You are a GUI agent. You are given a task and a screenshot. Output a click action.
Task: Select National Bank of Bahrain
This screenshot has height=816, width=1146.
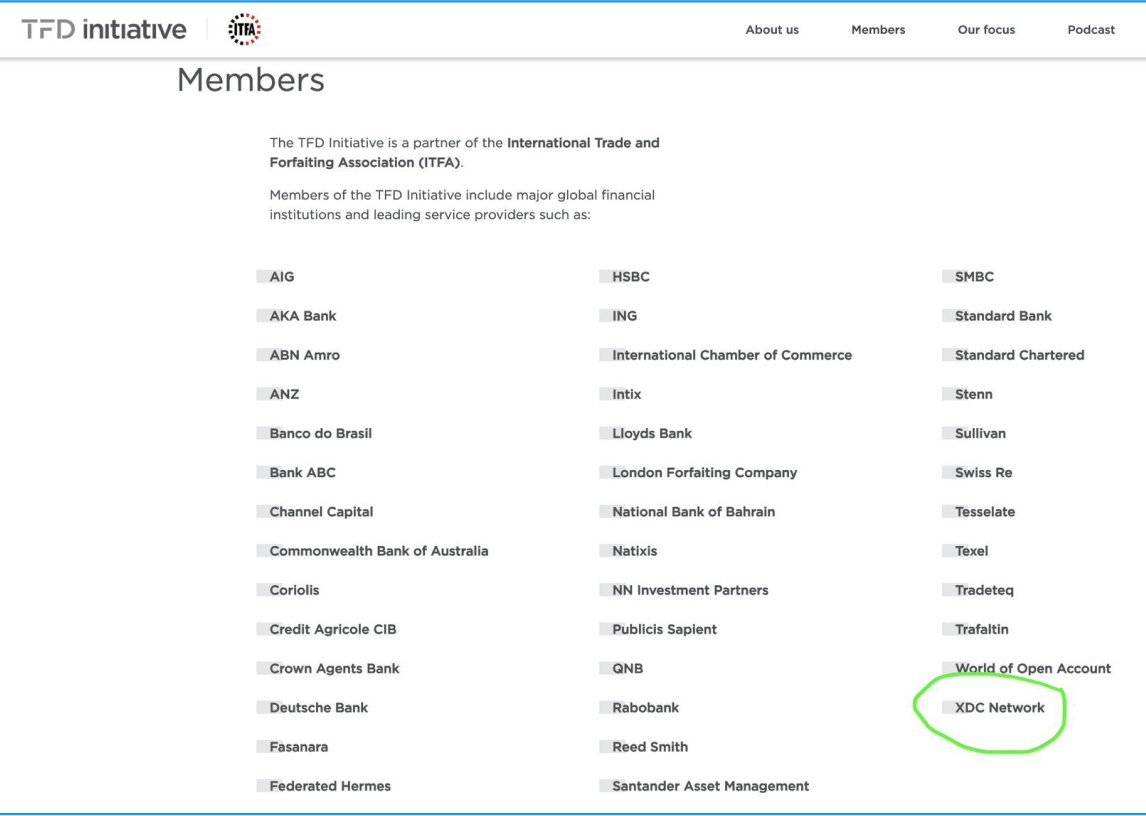[694, 512]
